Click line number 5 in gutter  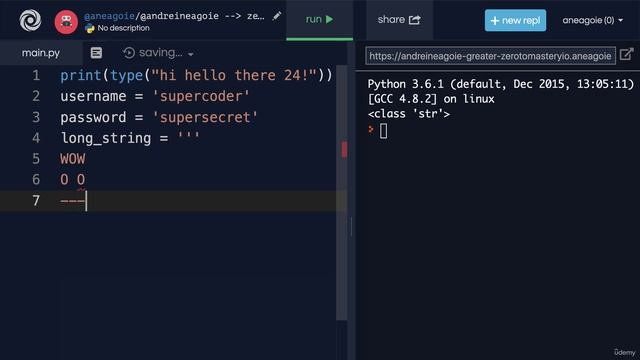36,159
